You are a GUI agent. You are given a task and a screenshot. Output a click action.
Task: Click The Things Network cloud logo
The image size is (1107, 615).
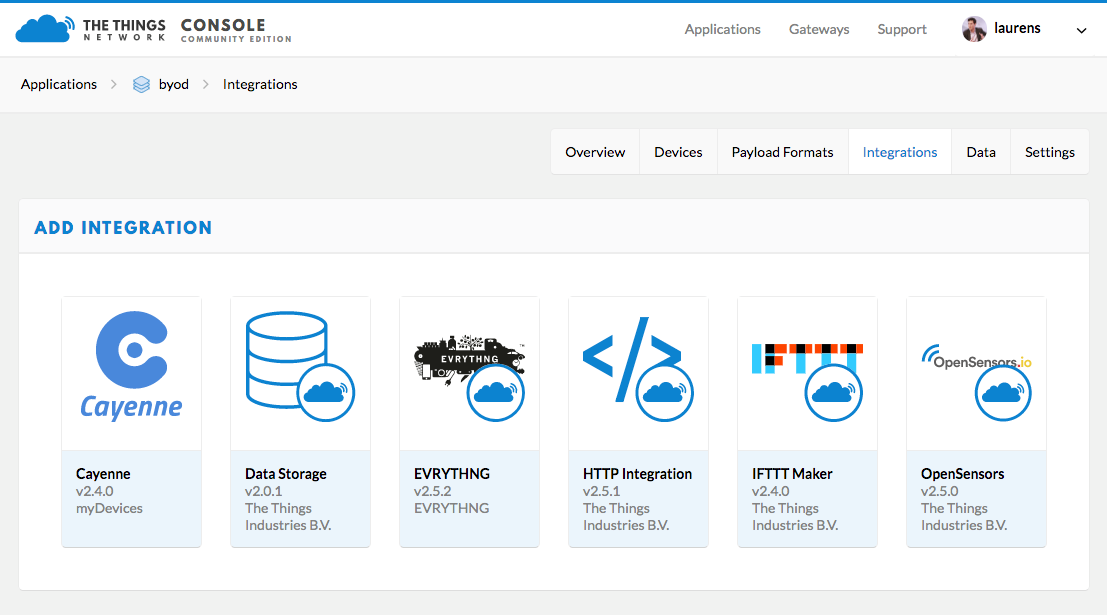[x=44, y=29]
